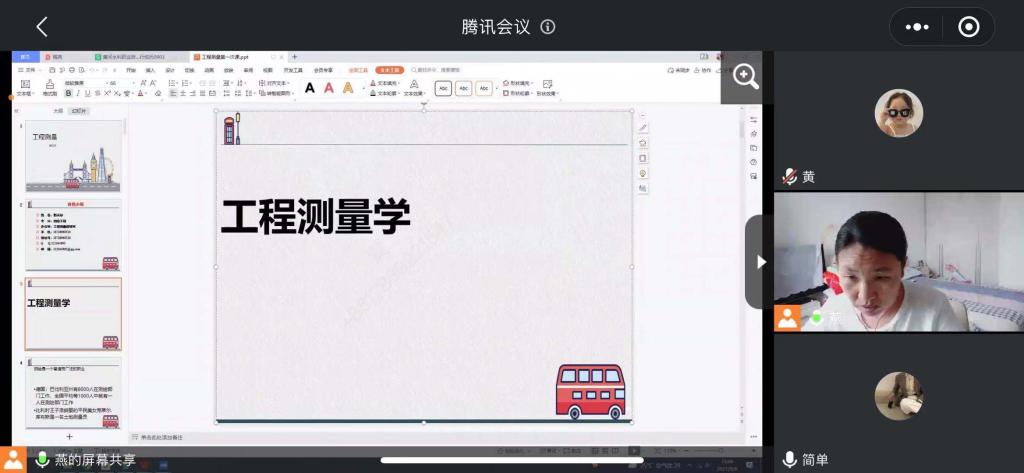Tap the circular target icon at top right
Image resolution: width=1024 pixels, height=473 pixels.
[968, 27]
